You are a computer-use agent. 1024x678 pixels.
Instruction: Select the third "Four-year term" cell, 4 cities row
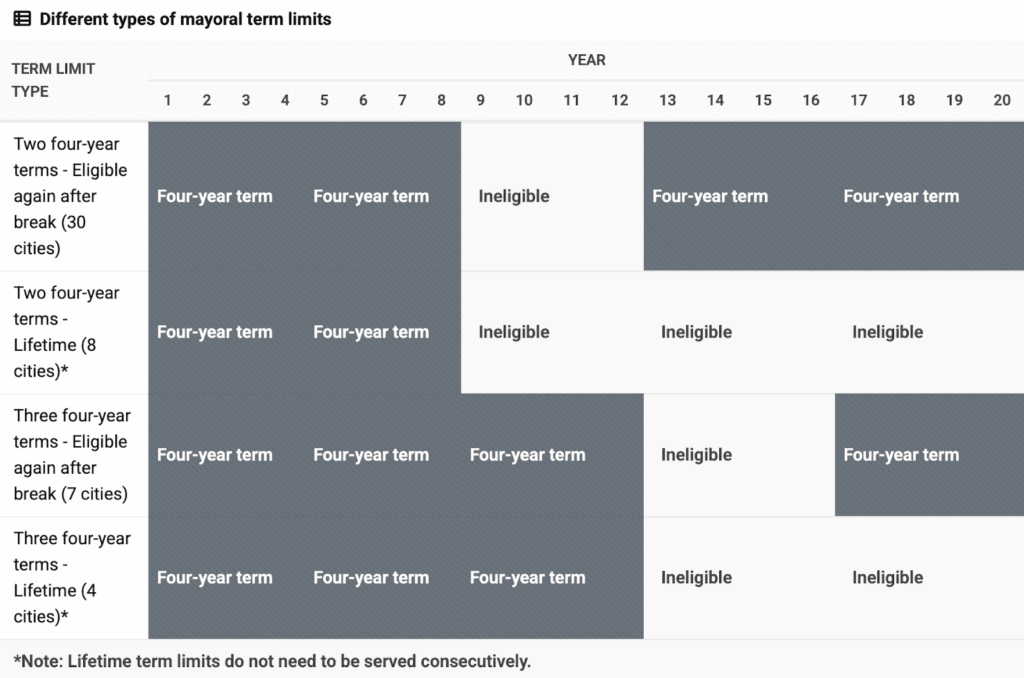click(527, 577)
